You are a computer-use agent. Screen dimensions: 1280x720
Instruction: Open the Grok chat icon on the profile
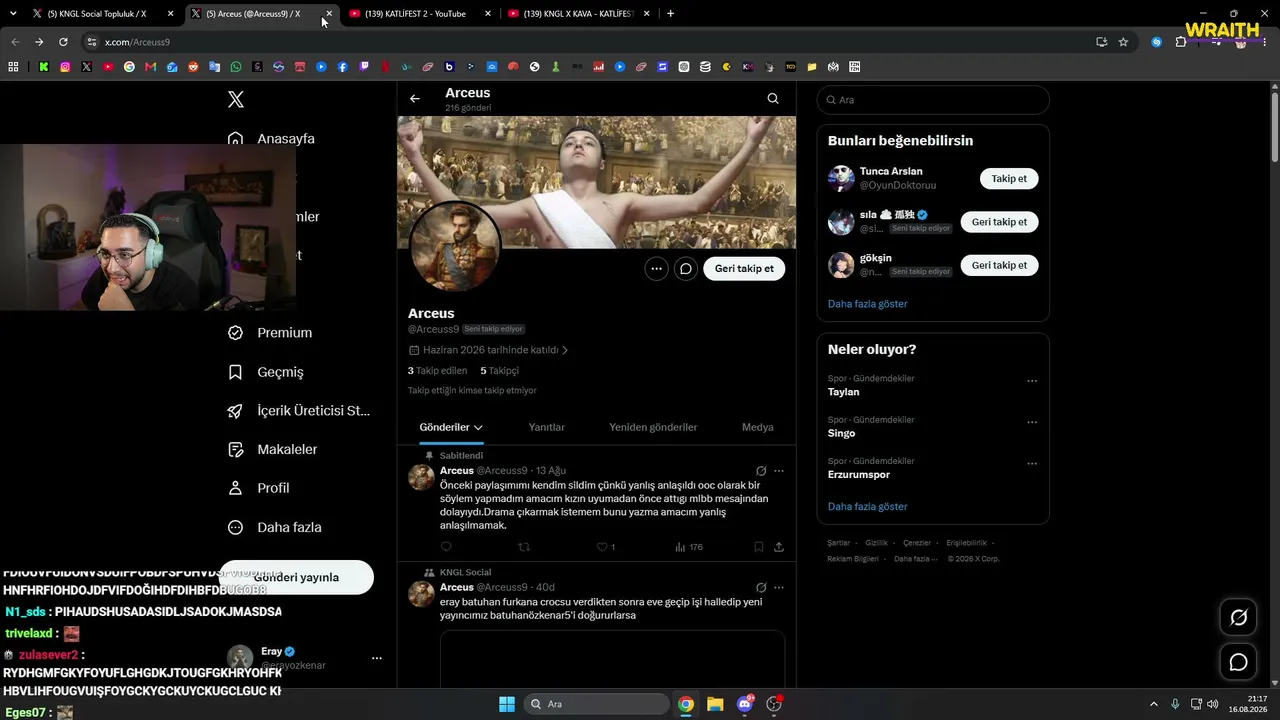point(686,268)
